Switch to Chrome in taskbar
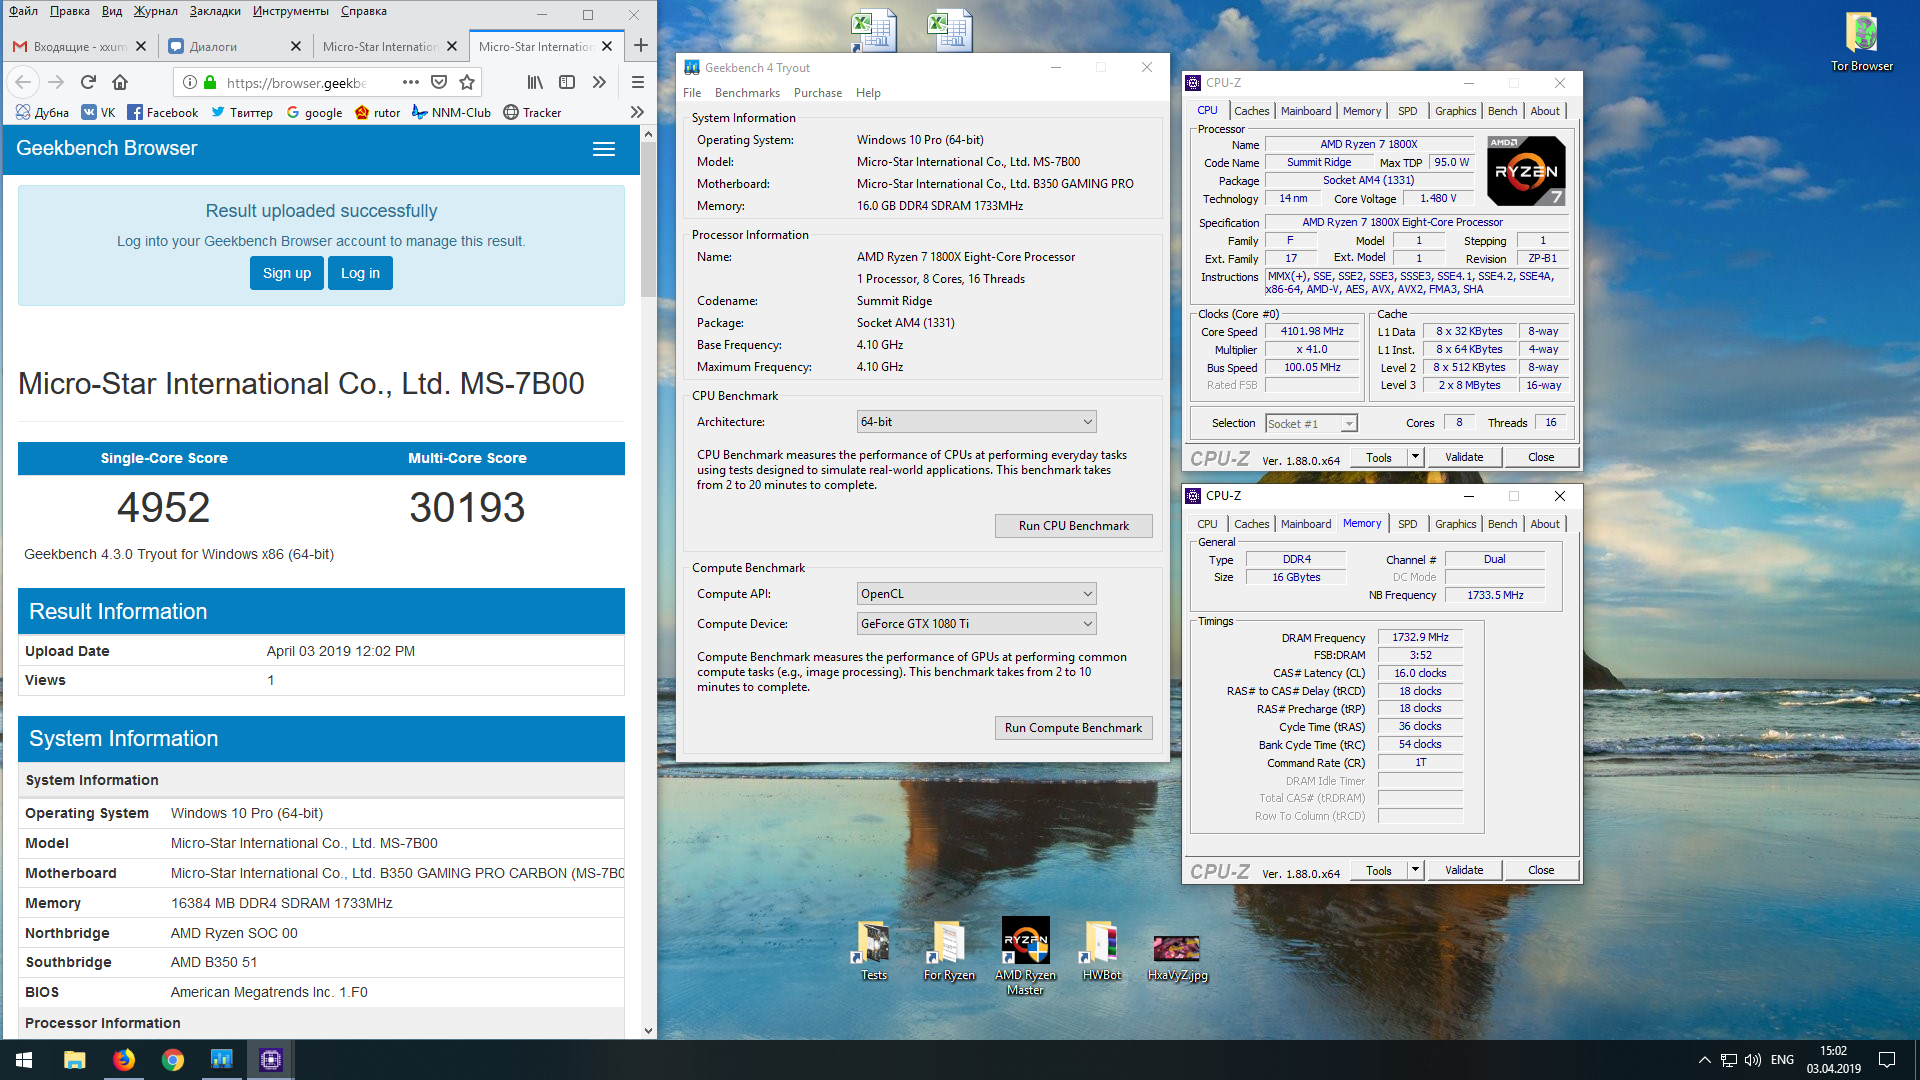Image resolution: width=1920 pixels, height=1080 pixels. pos(172,1060)
